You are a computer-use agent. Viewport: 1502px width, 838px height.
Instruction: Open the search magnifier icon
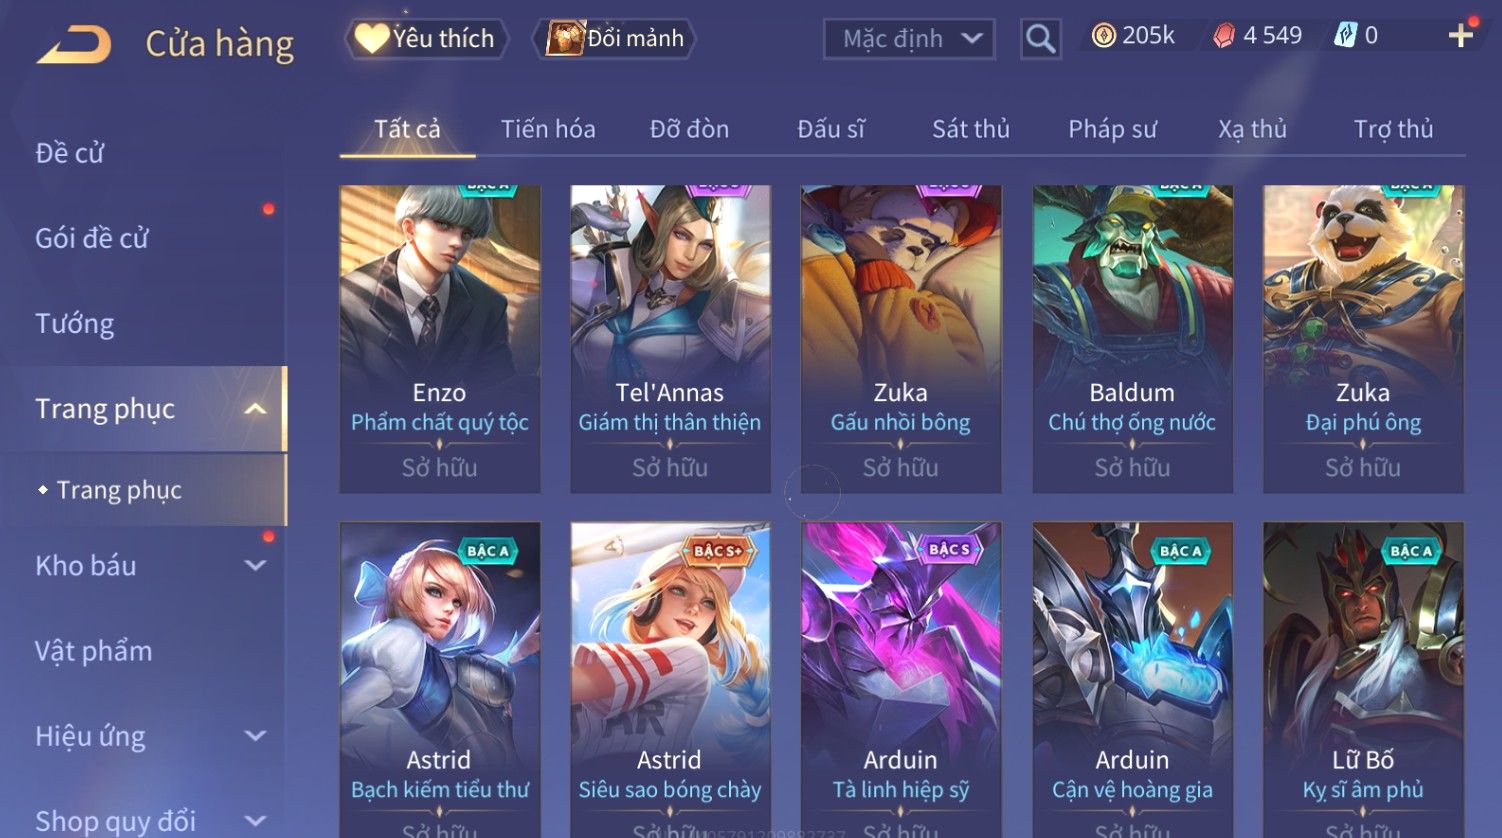[x=1041, y=39]
